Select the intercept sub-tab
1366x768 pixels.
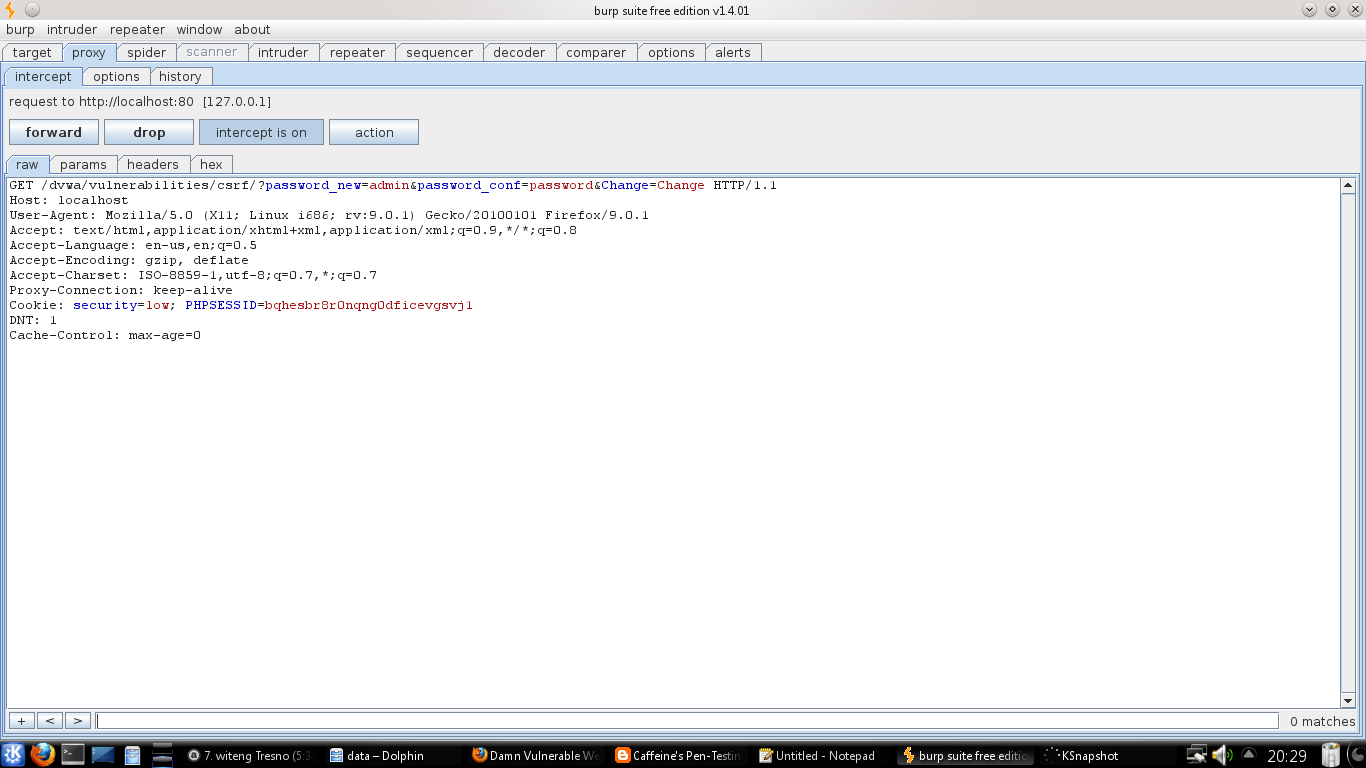[x=44, y=76]
